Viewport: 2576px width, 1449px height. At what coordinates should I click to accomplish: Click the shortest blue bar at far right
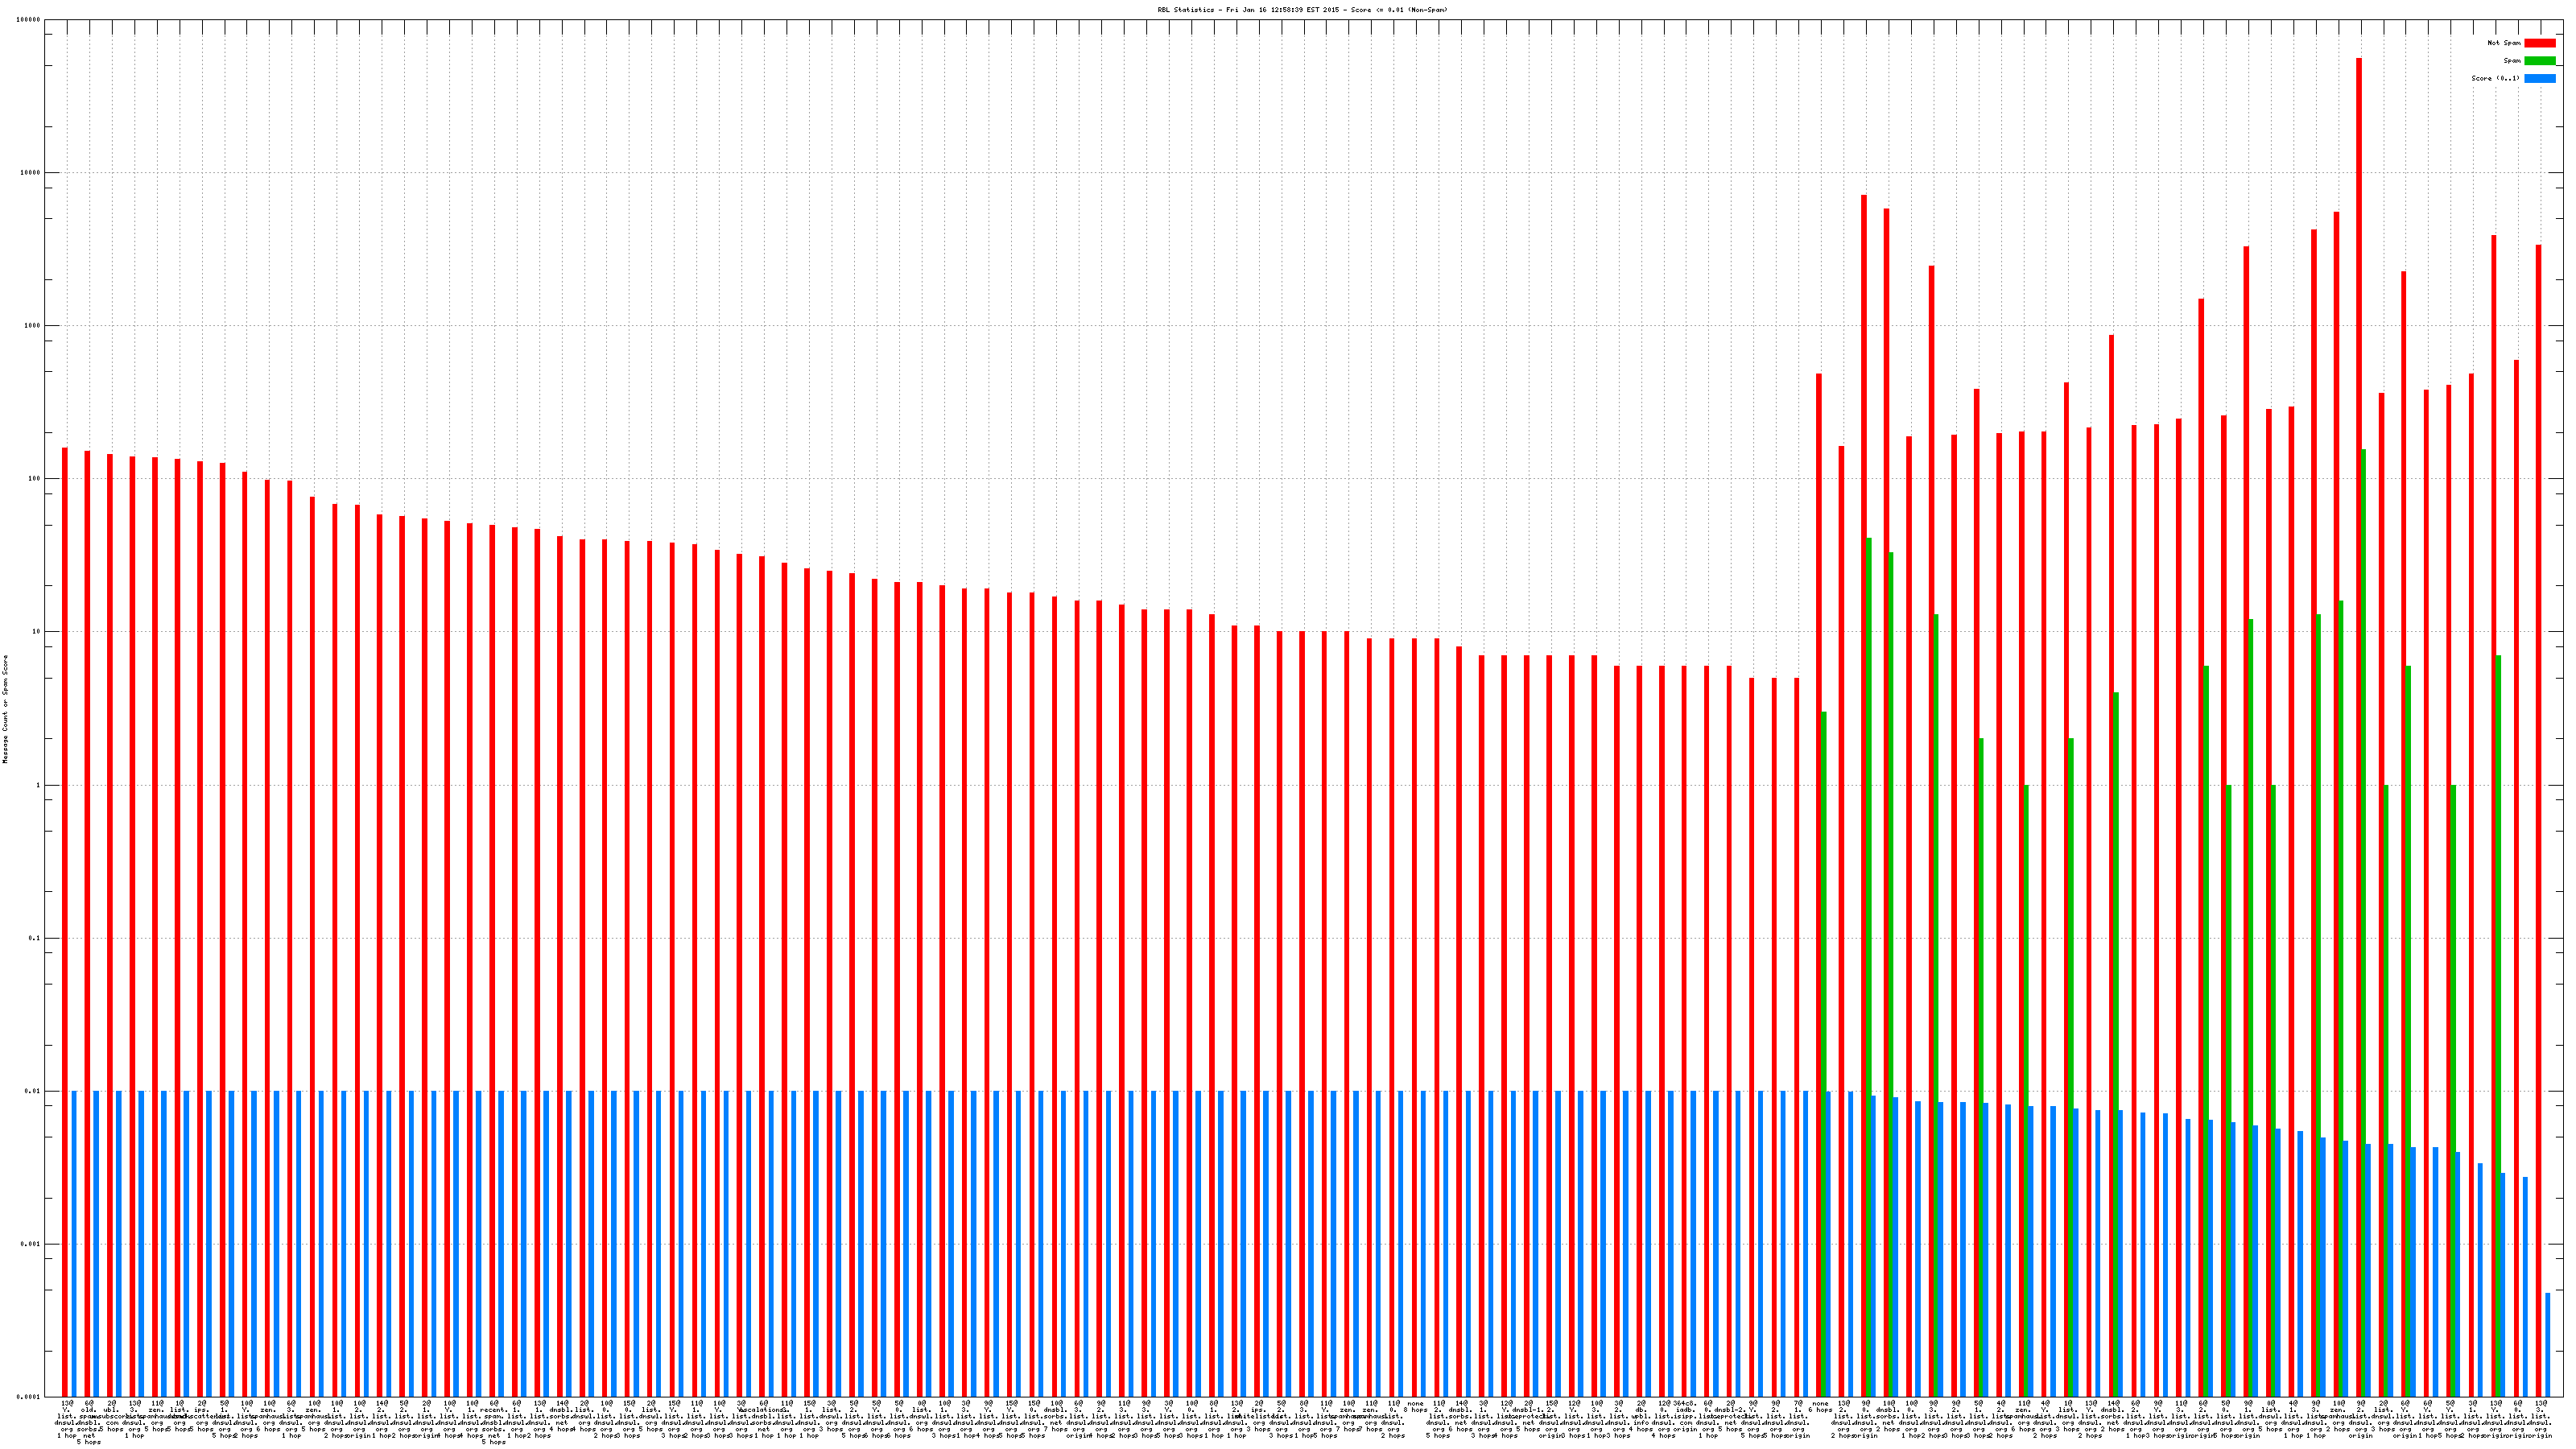point(2548,1345)
